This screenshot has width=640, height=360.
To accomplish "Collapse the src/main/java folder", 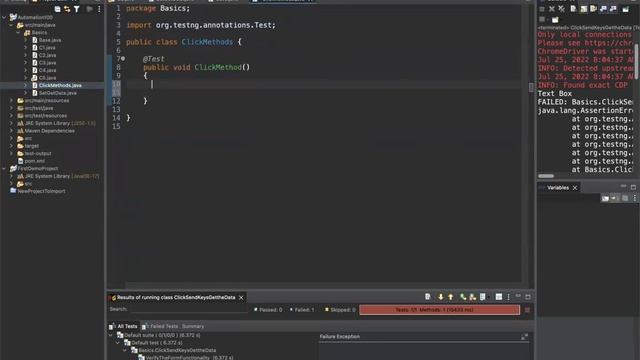I will 11,25.
